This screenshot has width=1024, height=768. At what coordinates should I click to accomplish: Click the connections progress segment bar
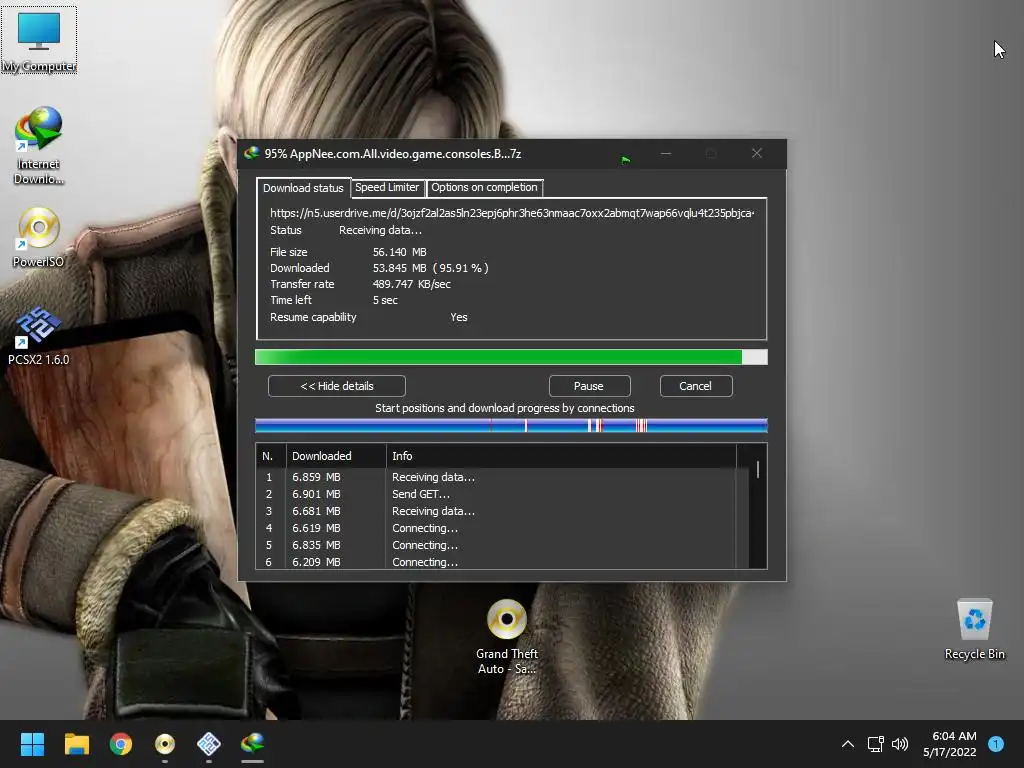coord(511,426)
